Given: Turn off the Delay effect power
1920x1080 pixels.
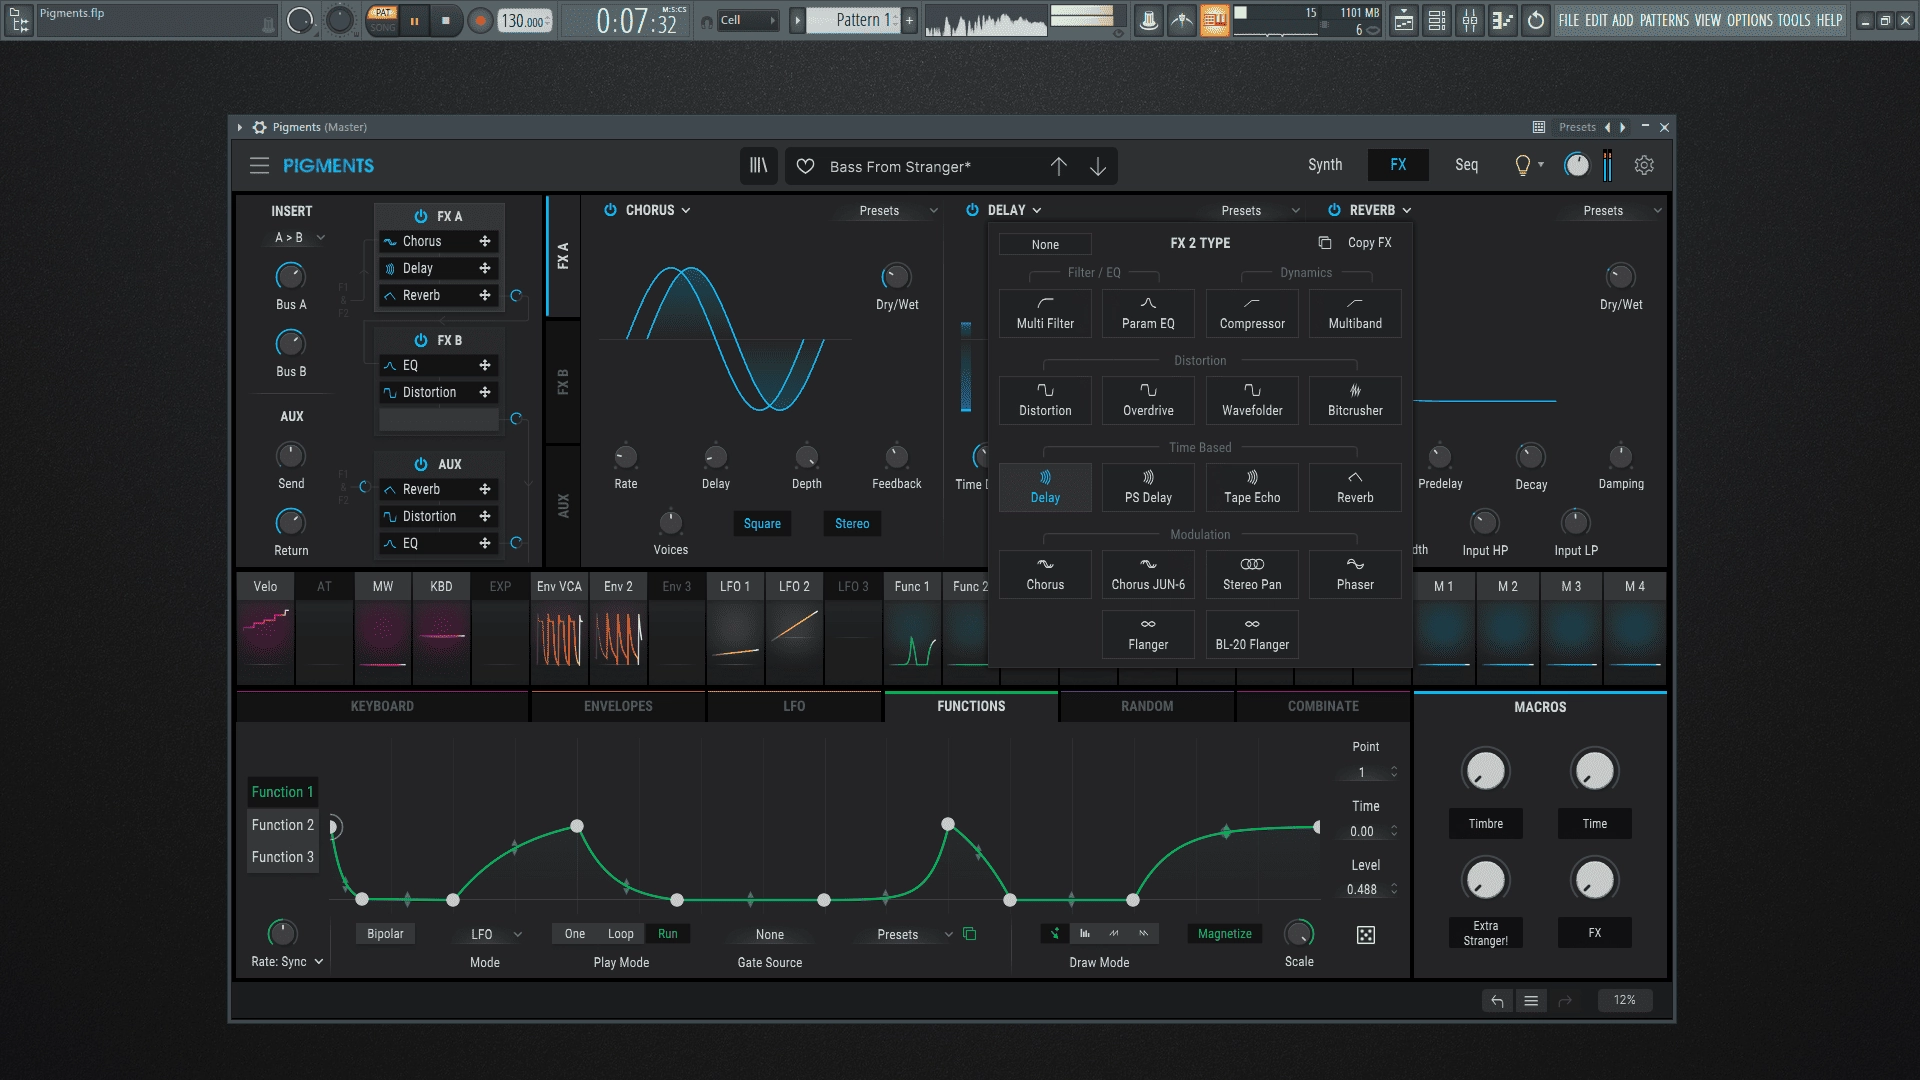Looking at the screenshot, I should (972, 210).
